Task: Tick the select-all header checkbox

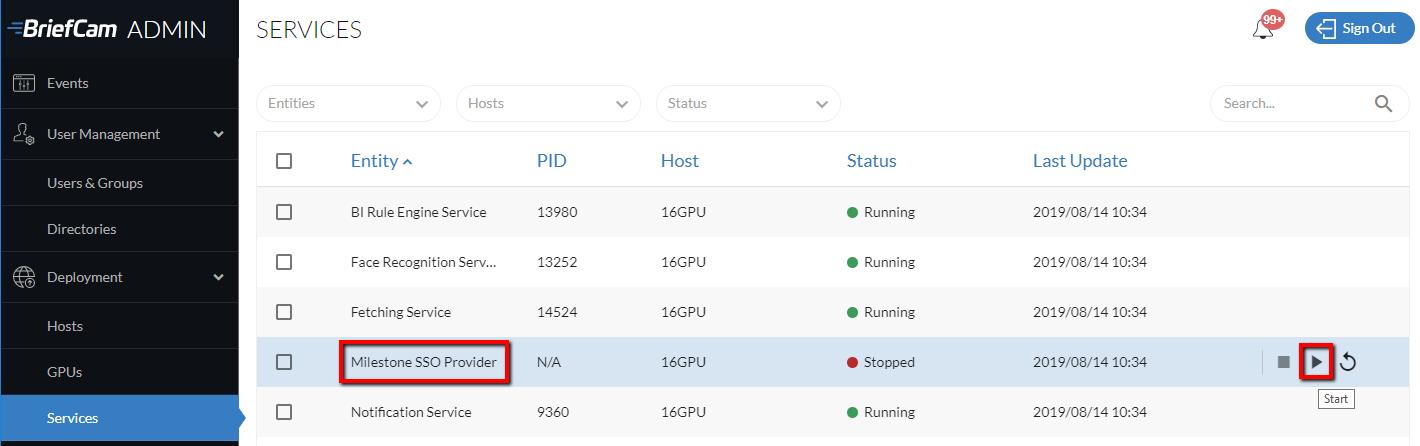Action: (x=284, y=161)
